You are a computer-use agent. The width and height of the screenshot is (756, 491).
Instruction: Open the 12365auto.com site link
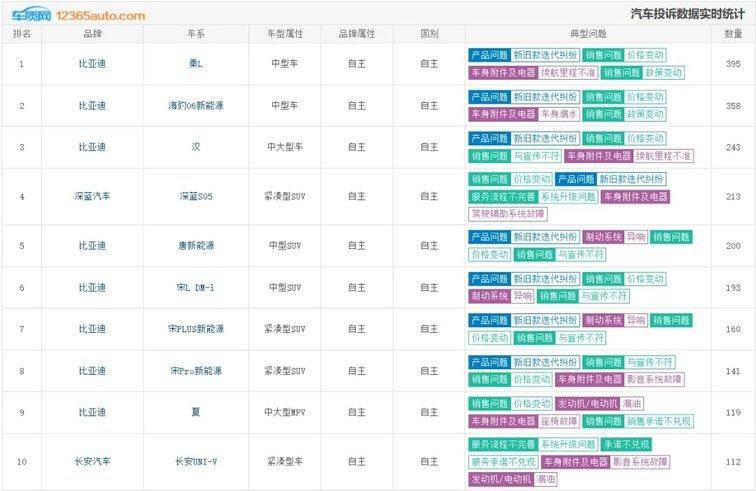(100, 16)
